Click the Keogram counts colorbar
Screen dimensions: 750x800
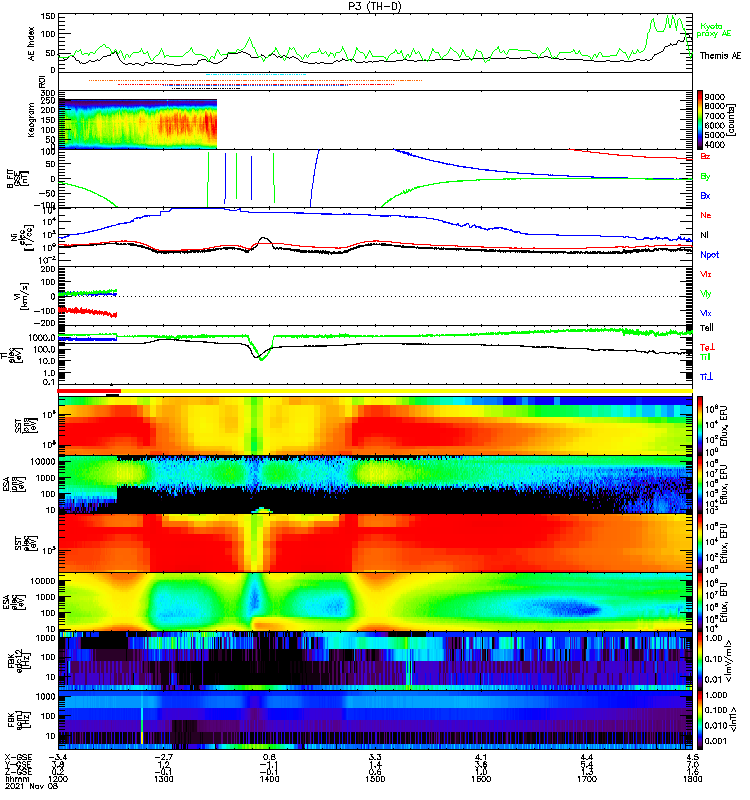pos(700,120)
